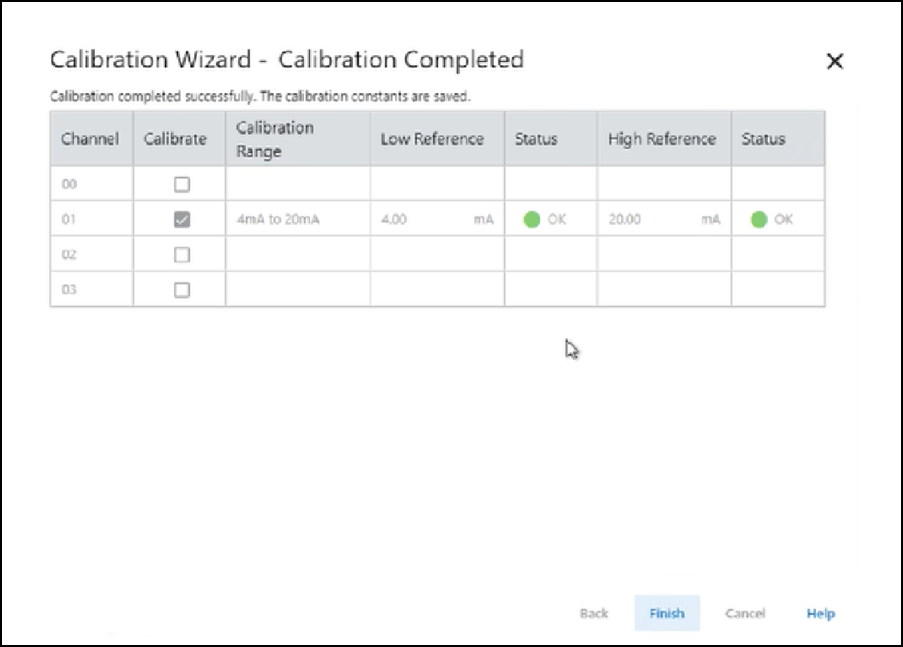
Task: Click the green High Reference status indicator
Action: point(758,220)
